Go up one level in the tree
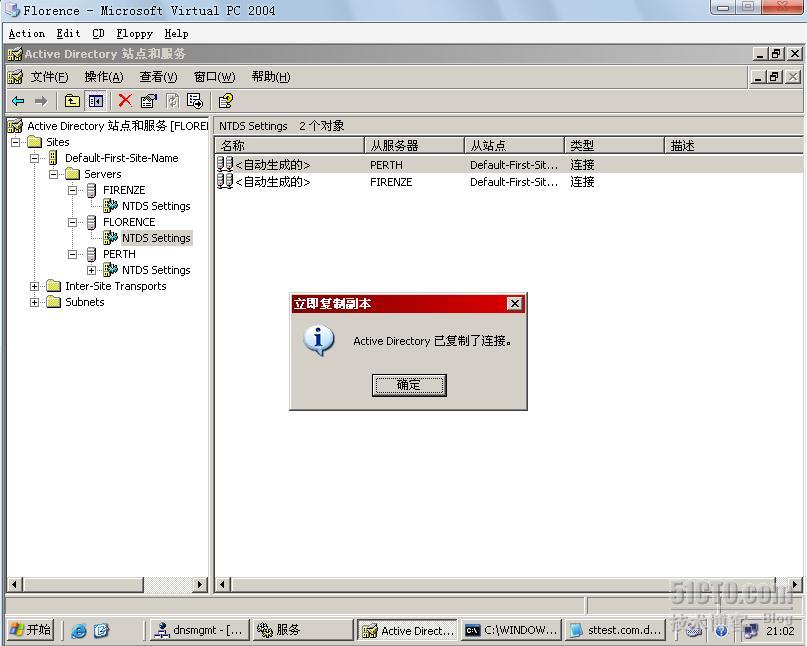 pyautogui.click(x=72, y=101)
